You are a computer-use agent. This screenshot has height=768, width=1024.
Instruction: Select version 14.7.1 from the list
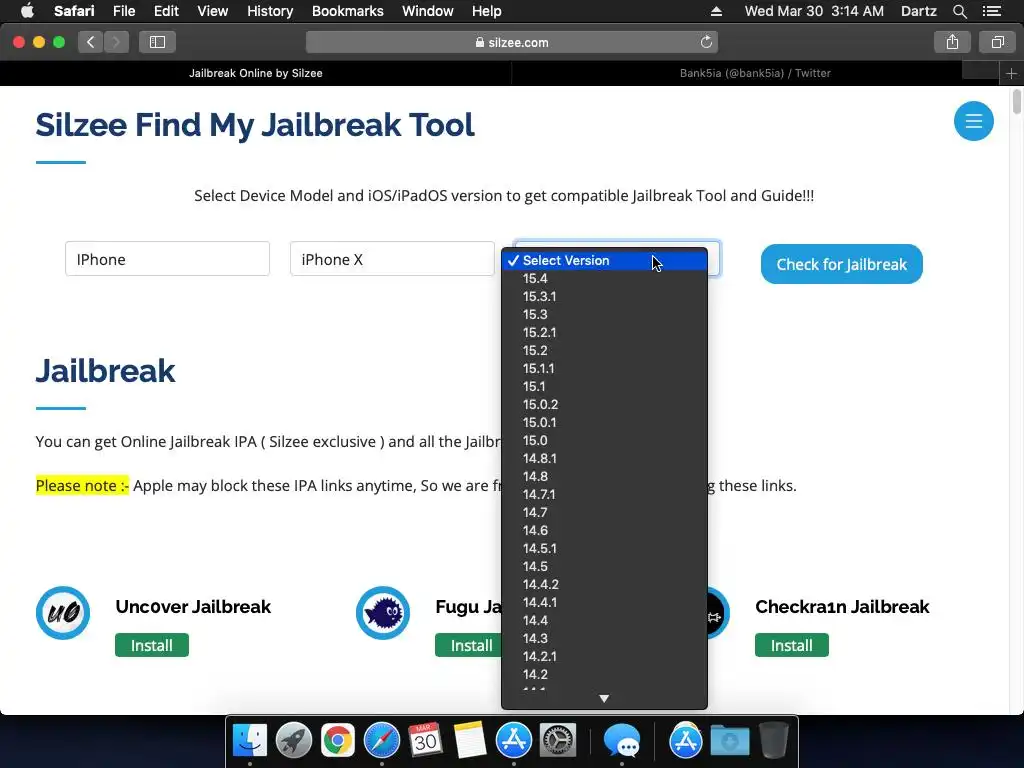tap(604, 494)
